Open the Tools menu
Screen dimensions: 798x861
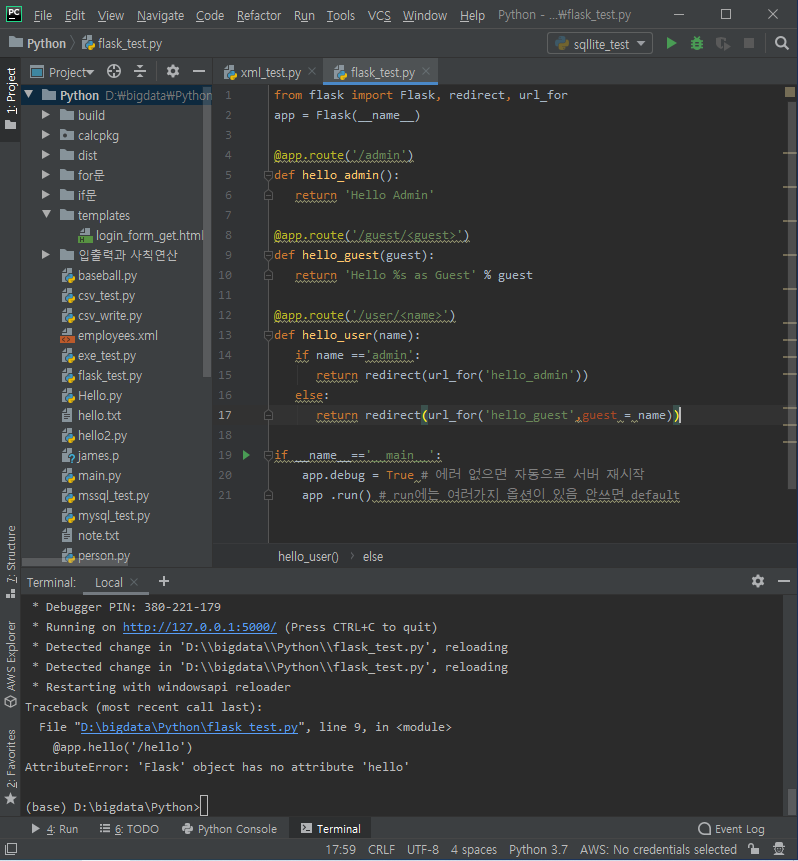341,15
